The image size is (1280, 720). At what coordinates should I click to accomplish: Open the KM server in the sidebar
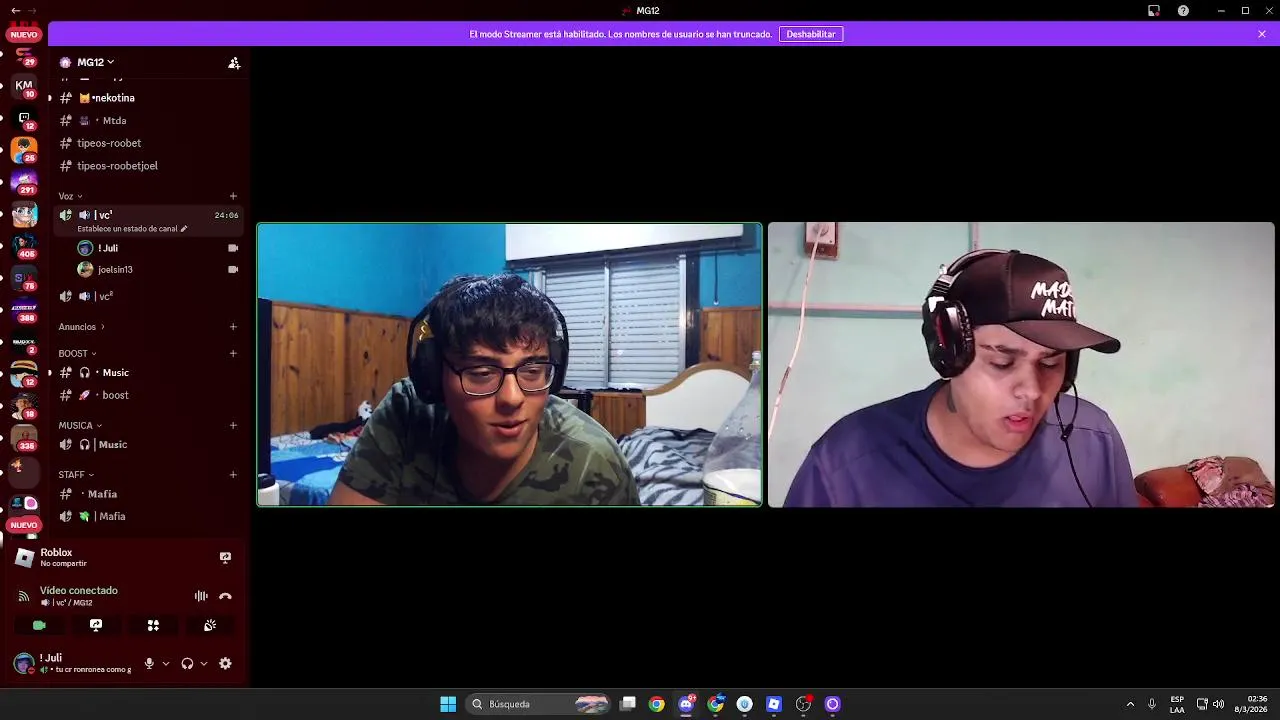click(24, 86)
